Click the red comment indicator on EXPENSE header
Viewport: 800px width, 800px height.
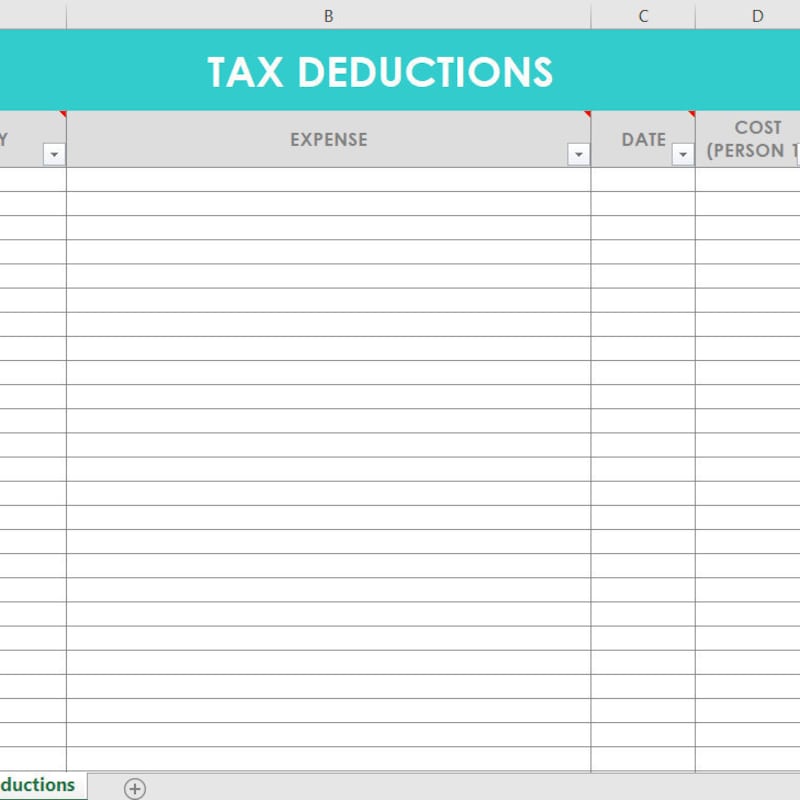click(x=588, y=116)
